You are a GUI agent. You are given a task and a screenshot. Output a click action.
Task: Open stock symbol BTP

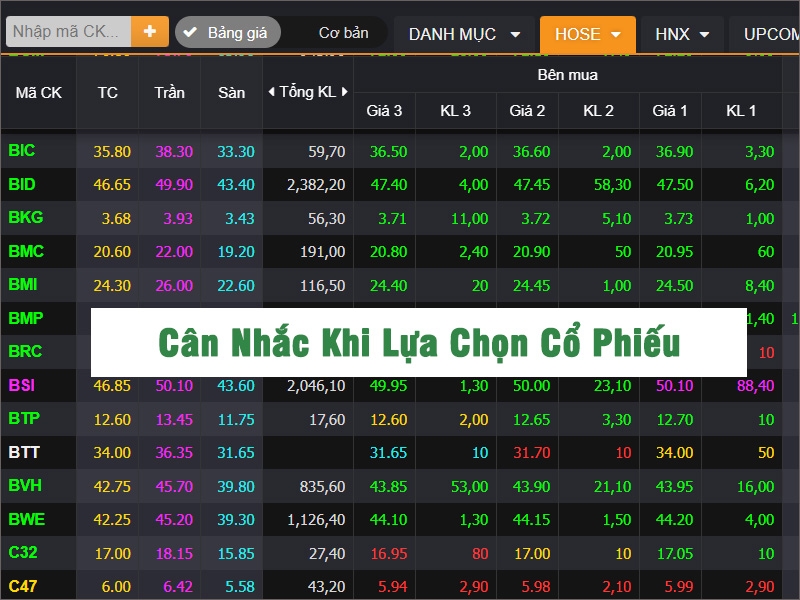tap(24, 419)
